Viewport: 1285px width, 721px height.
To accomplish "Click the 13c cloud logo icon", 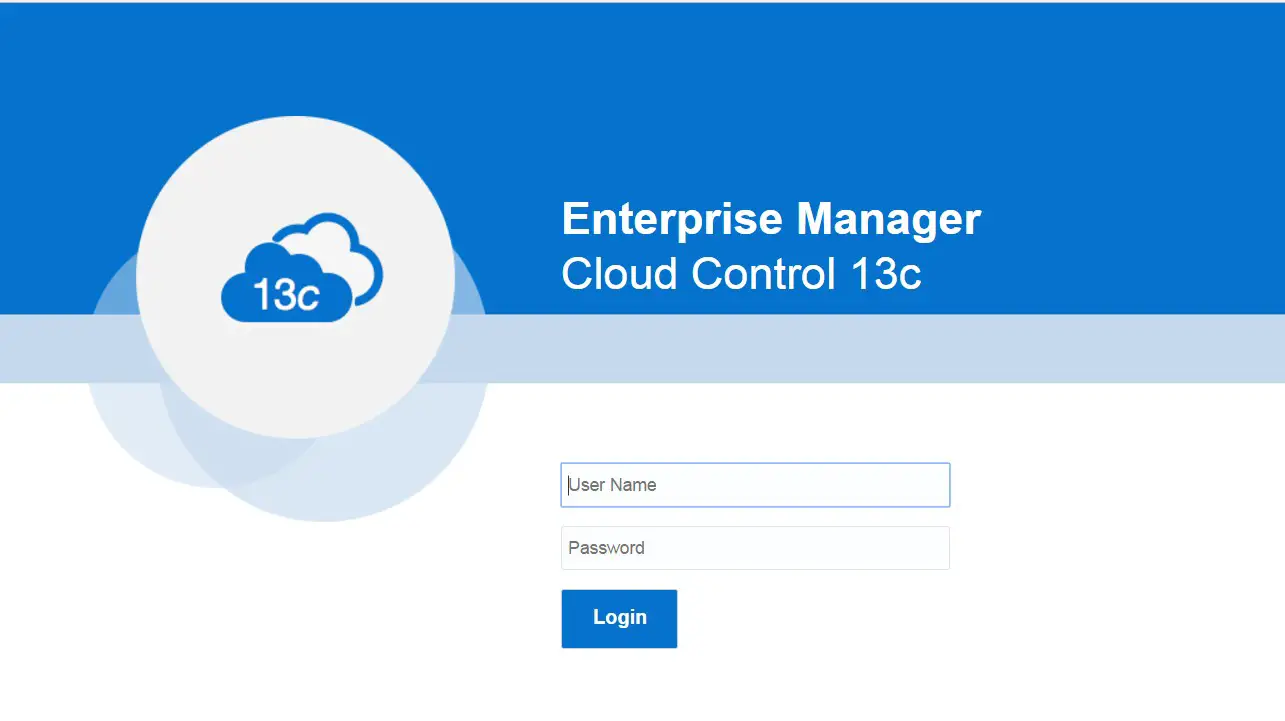I will (302, 267).
